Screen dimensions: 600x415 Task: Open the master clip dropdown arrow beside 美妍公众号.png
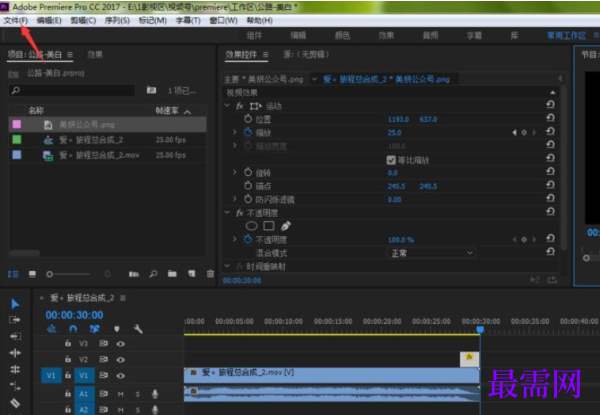[x=314, y=79]
